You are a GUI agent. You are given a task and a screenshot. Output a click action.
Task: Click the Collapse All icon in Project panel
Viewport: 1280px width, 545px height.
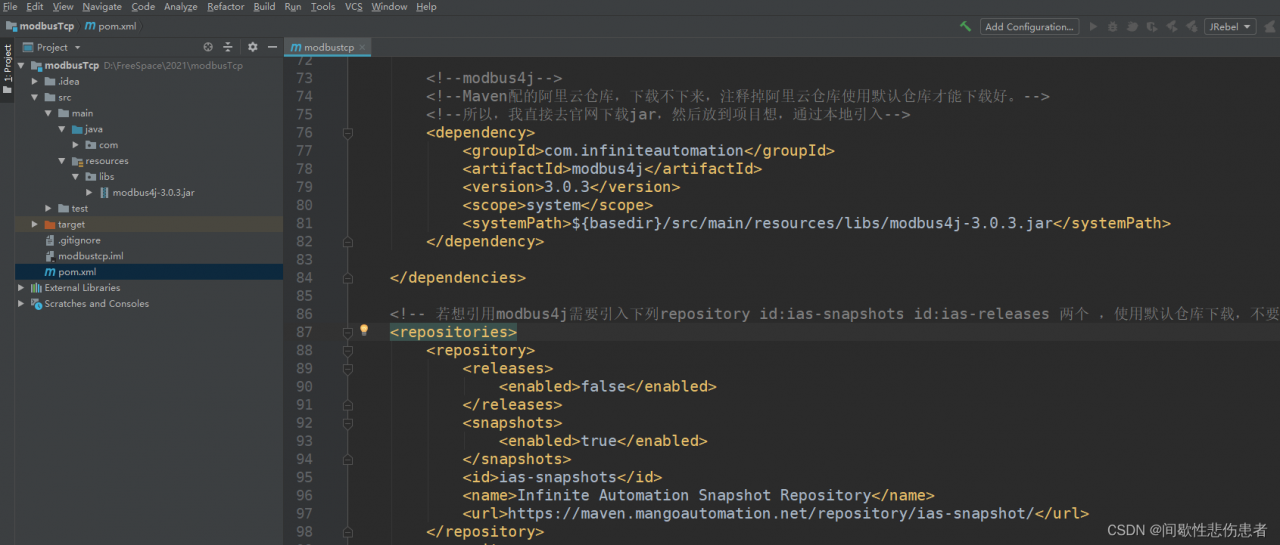coord(227,47)
